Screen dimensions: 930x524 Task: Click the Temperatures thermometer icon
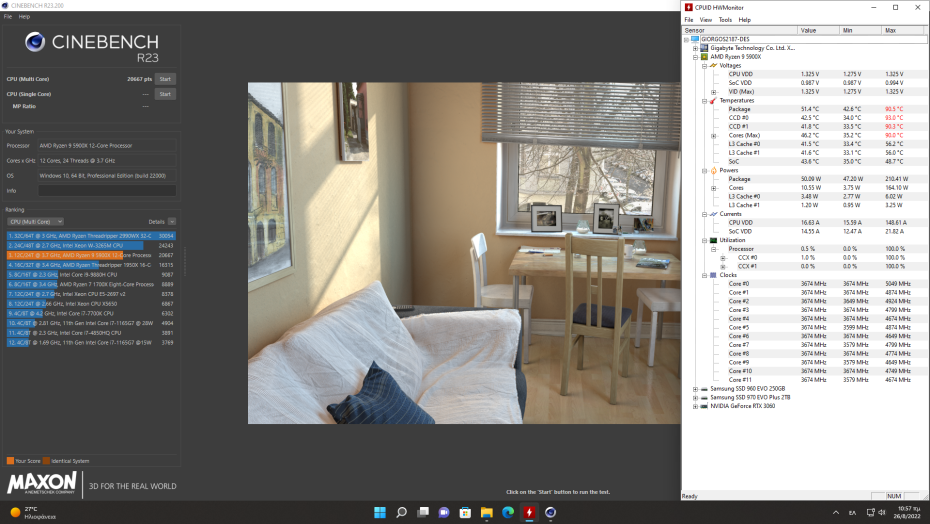[713, 100]
